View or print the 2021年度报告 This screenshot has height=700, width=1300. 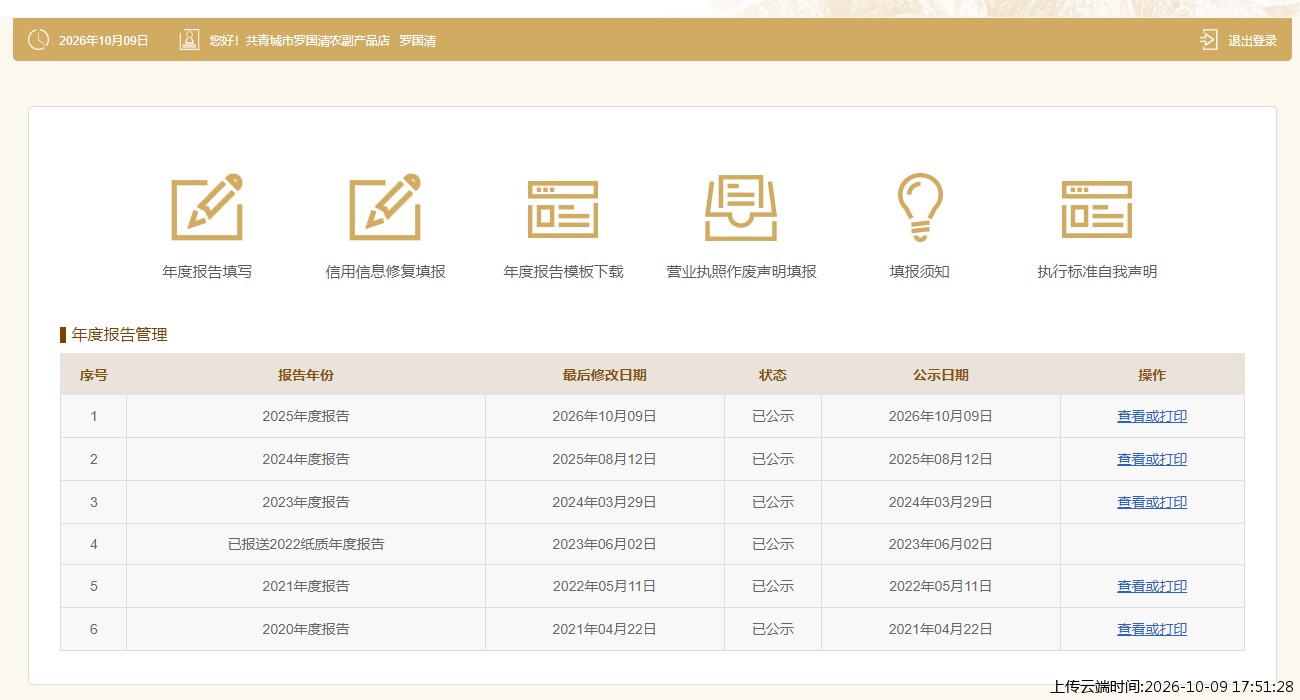[x=1152, y=586]
